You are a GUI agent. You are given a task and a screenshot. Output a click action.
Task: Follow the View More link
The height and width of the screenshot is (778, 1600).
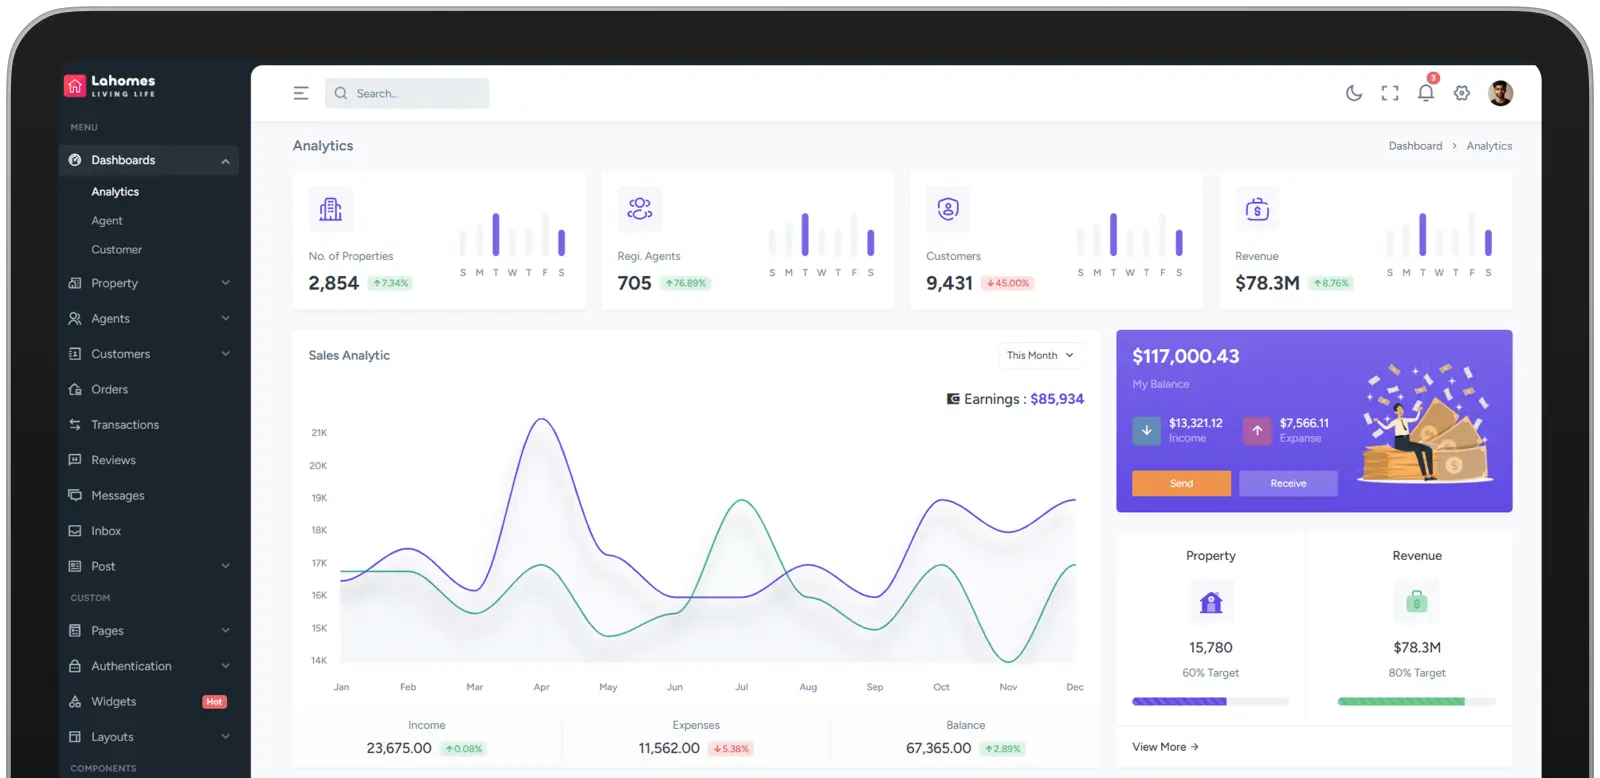(x=1165, y=747)
